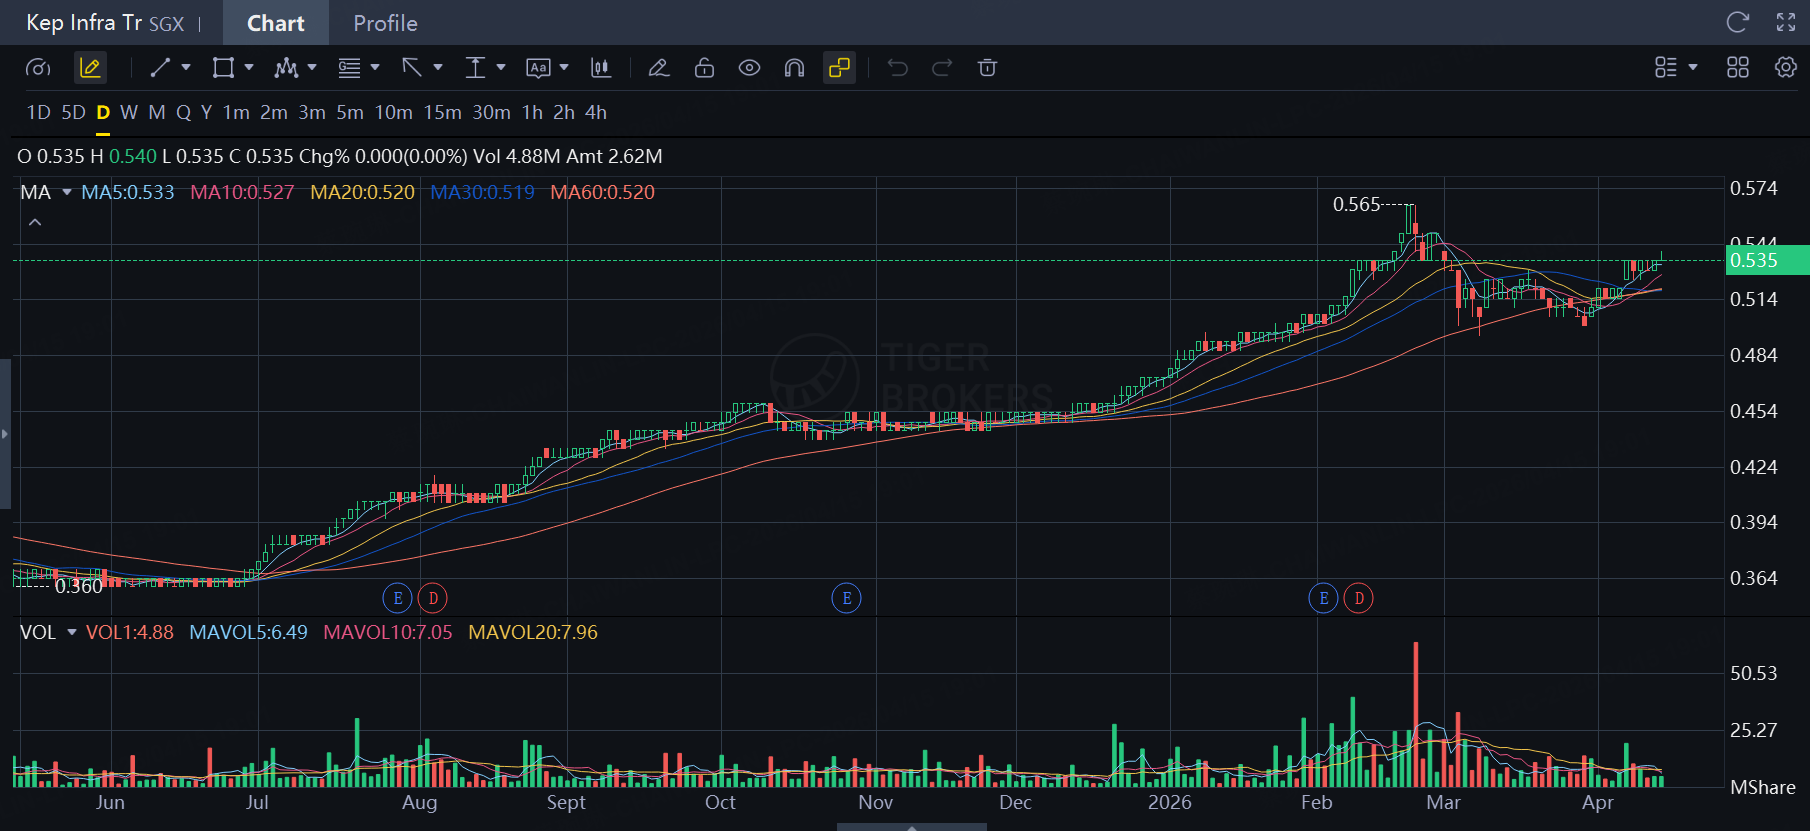This screenshot has width=1810, height=831.
Task: Enable the magnet snap tool
Action: pyautogui.click(x=794, y=68)
